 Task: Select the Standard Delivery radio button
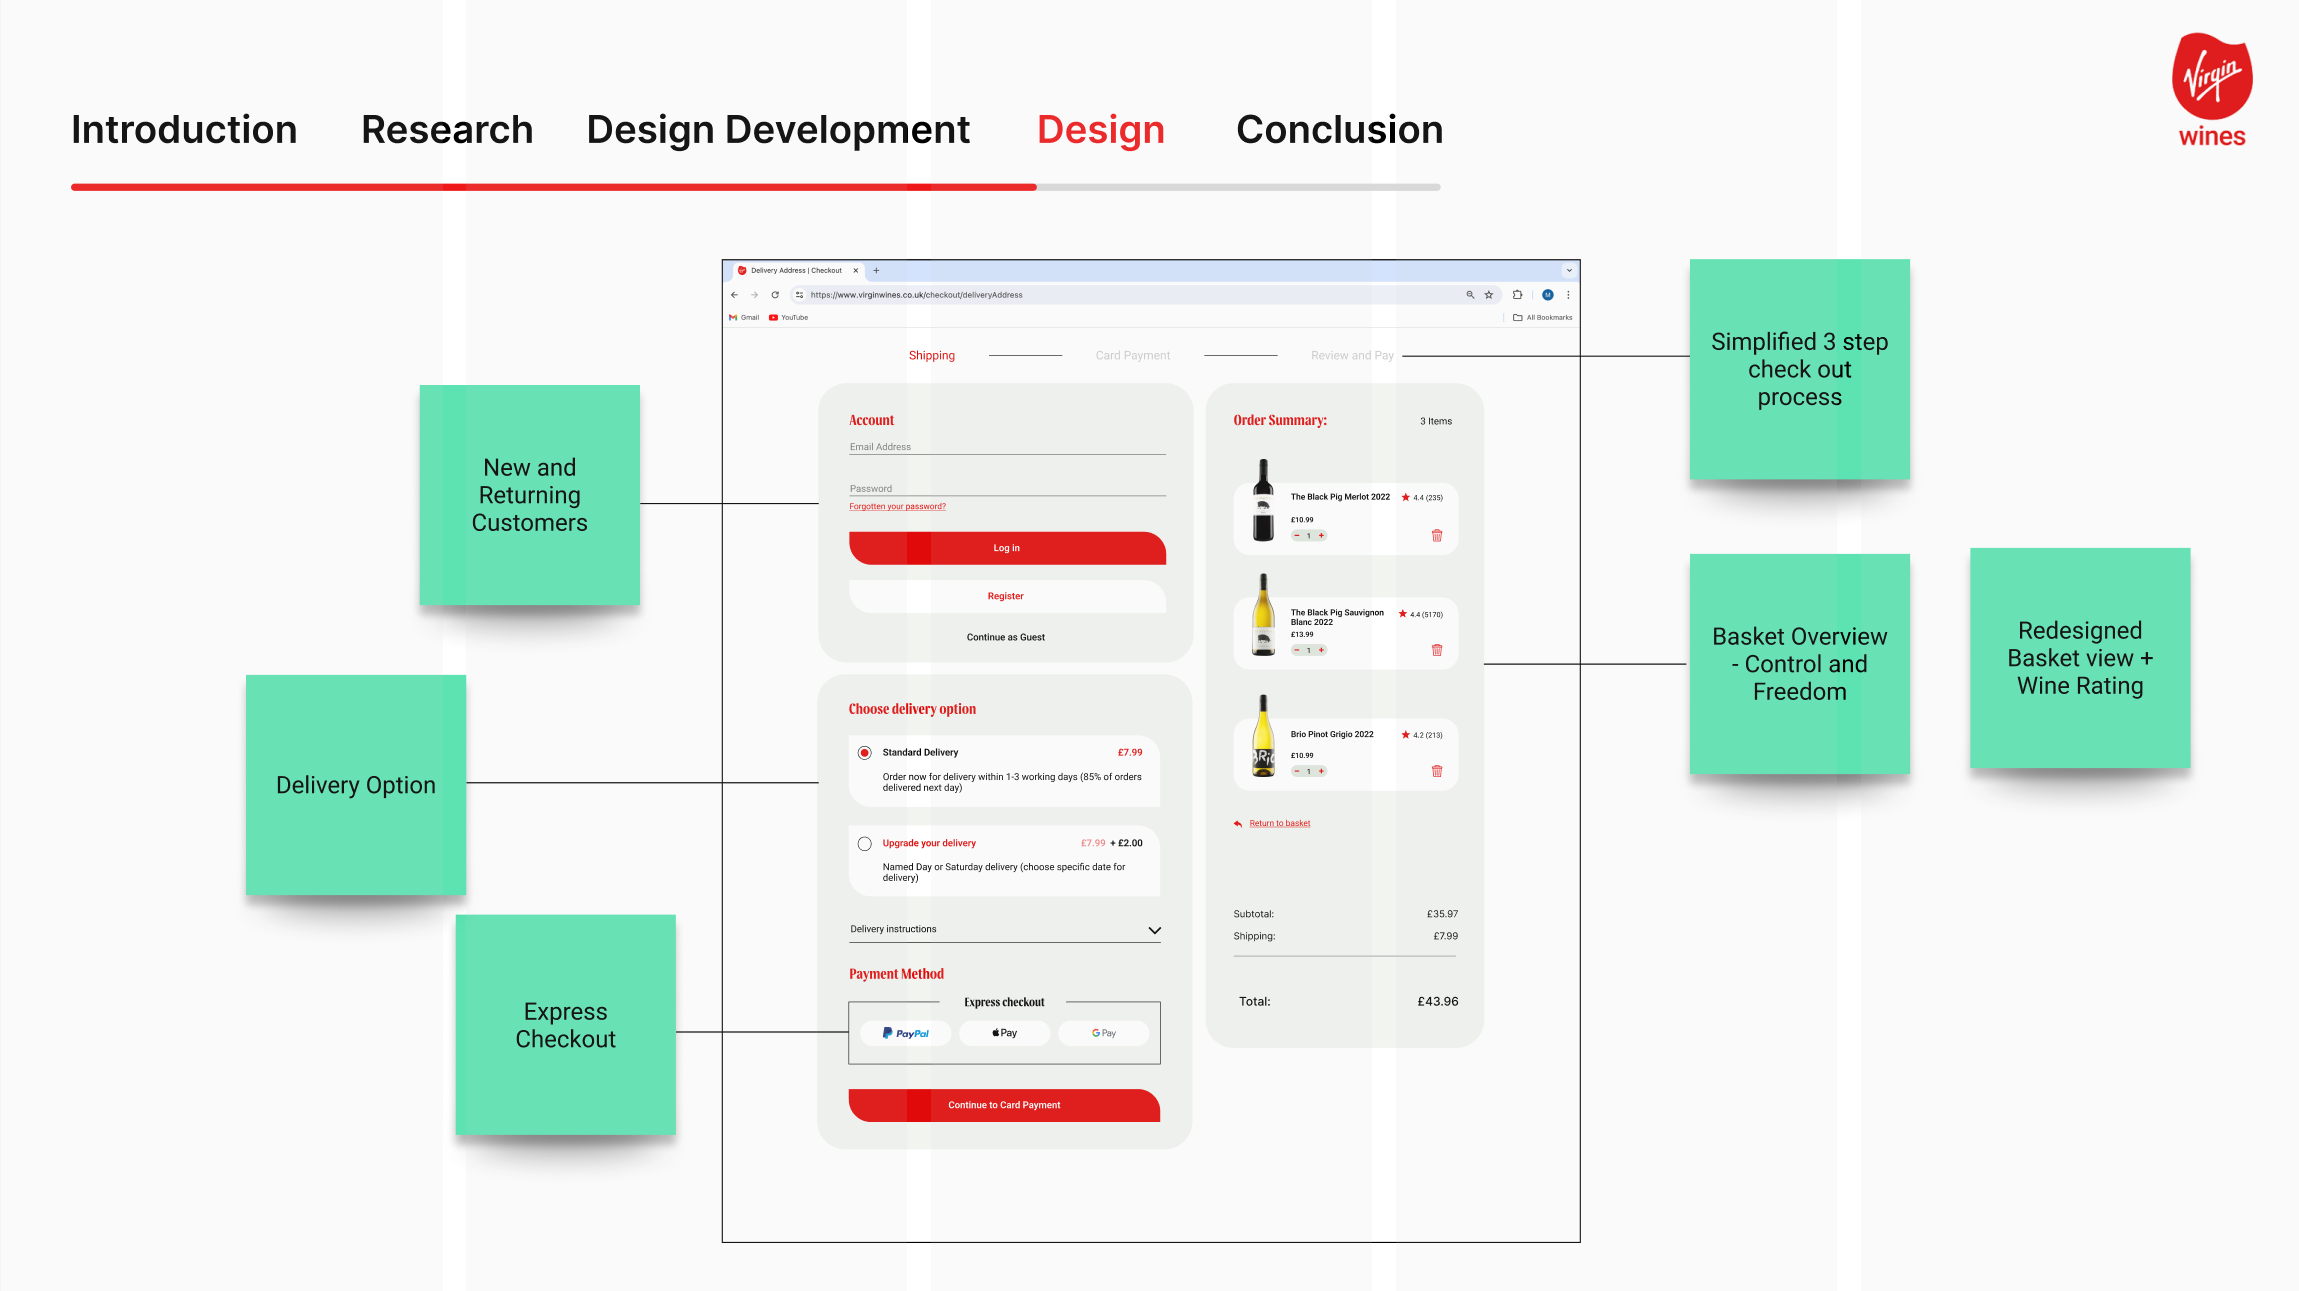(865, 753)
